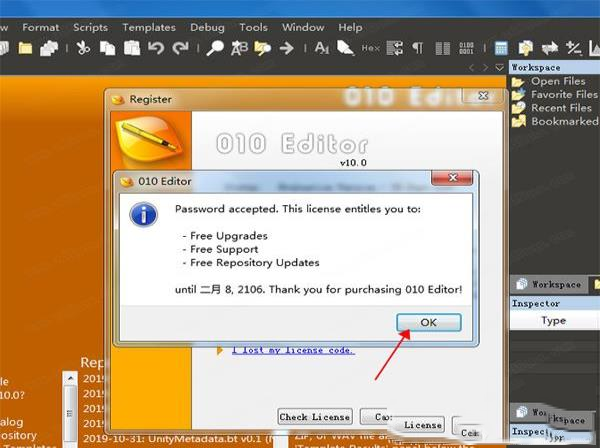Open the Scripts menu
Screen dimensions: 600x448
click(x=90, y=28)
